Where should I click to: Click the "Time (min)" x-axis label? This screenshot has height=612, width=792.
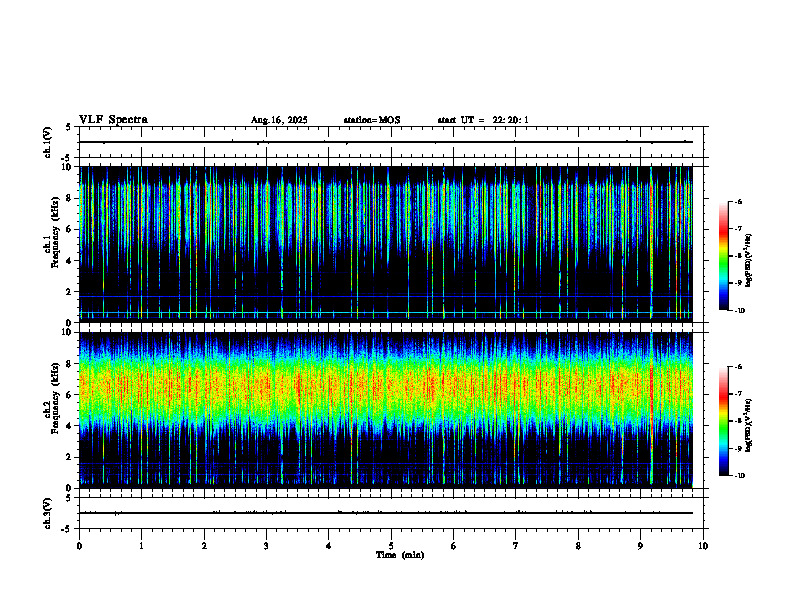400,555
